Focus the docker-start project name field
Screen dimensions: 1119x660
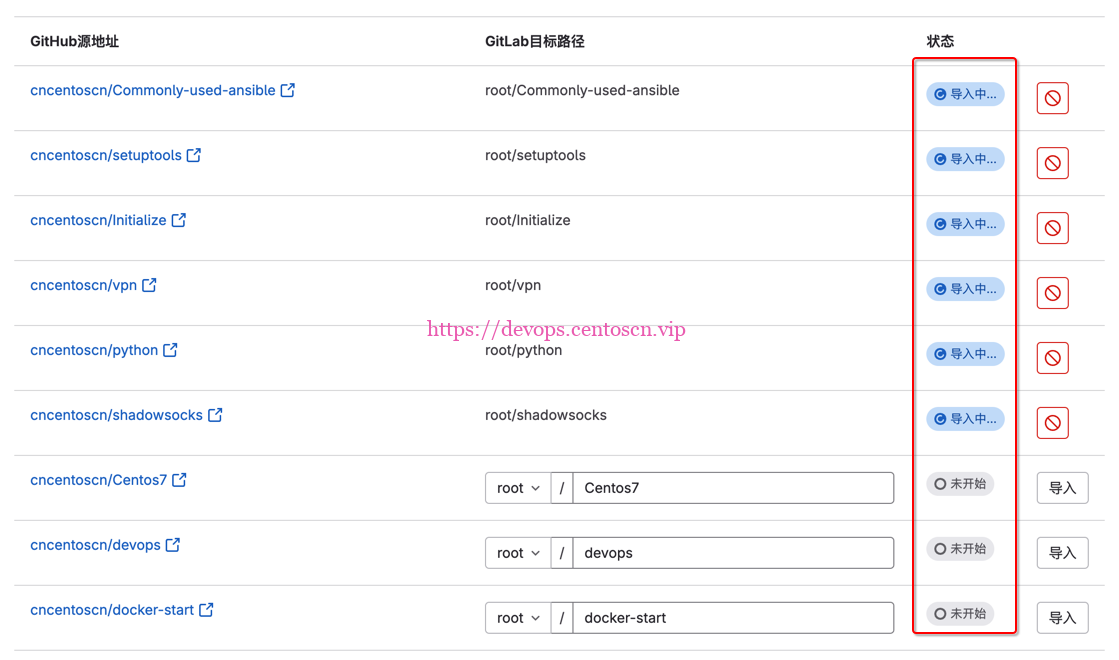pyautogui.click(x=733, y=618)
